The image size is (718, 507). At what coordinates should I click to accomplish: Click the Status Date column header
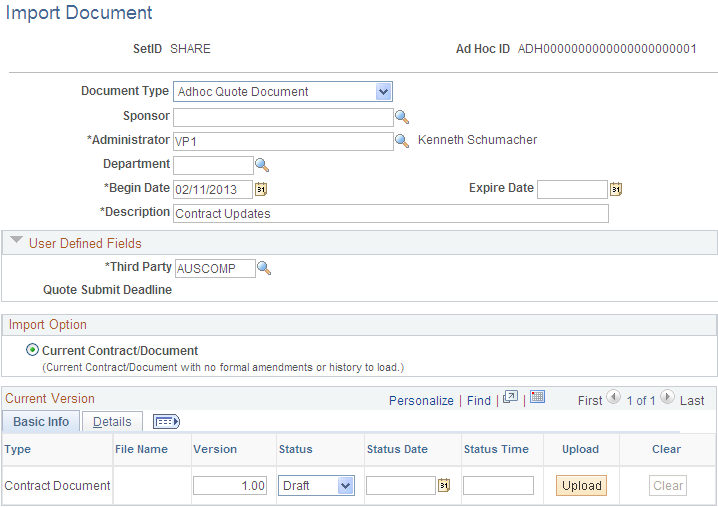pos(397,449)
